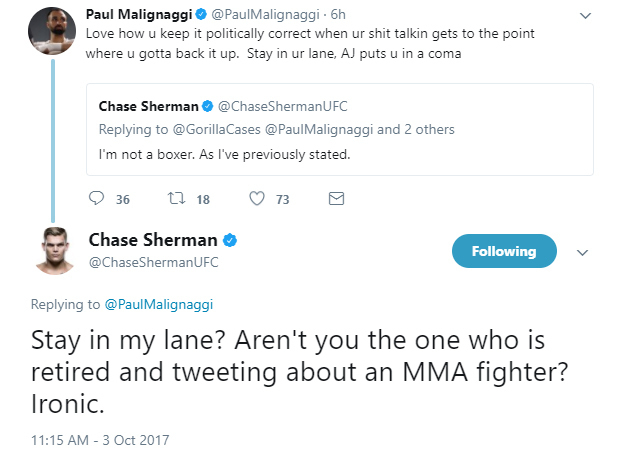
Task: Expand the options chevron on Paul's tweet
Action: tap(583, 17)
